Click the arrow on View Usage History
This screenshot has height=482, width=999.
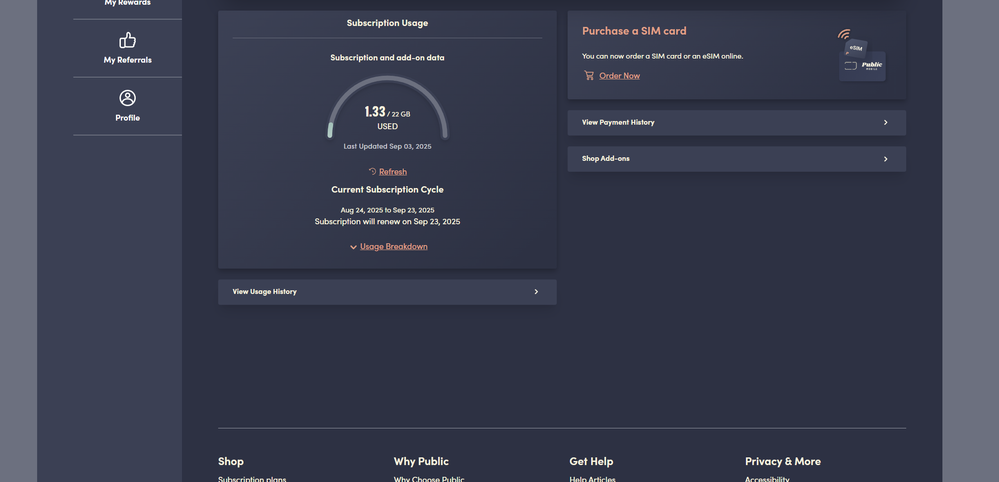(536, 292)
